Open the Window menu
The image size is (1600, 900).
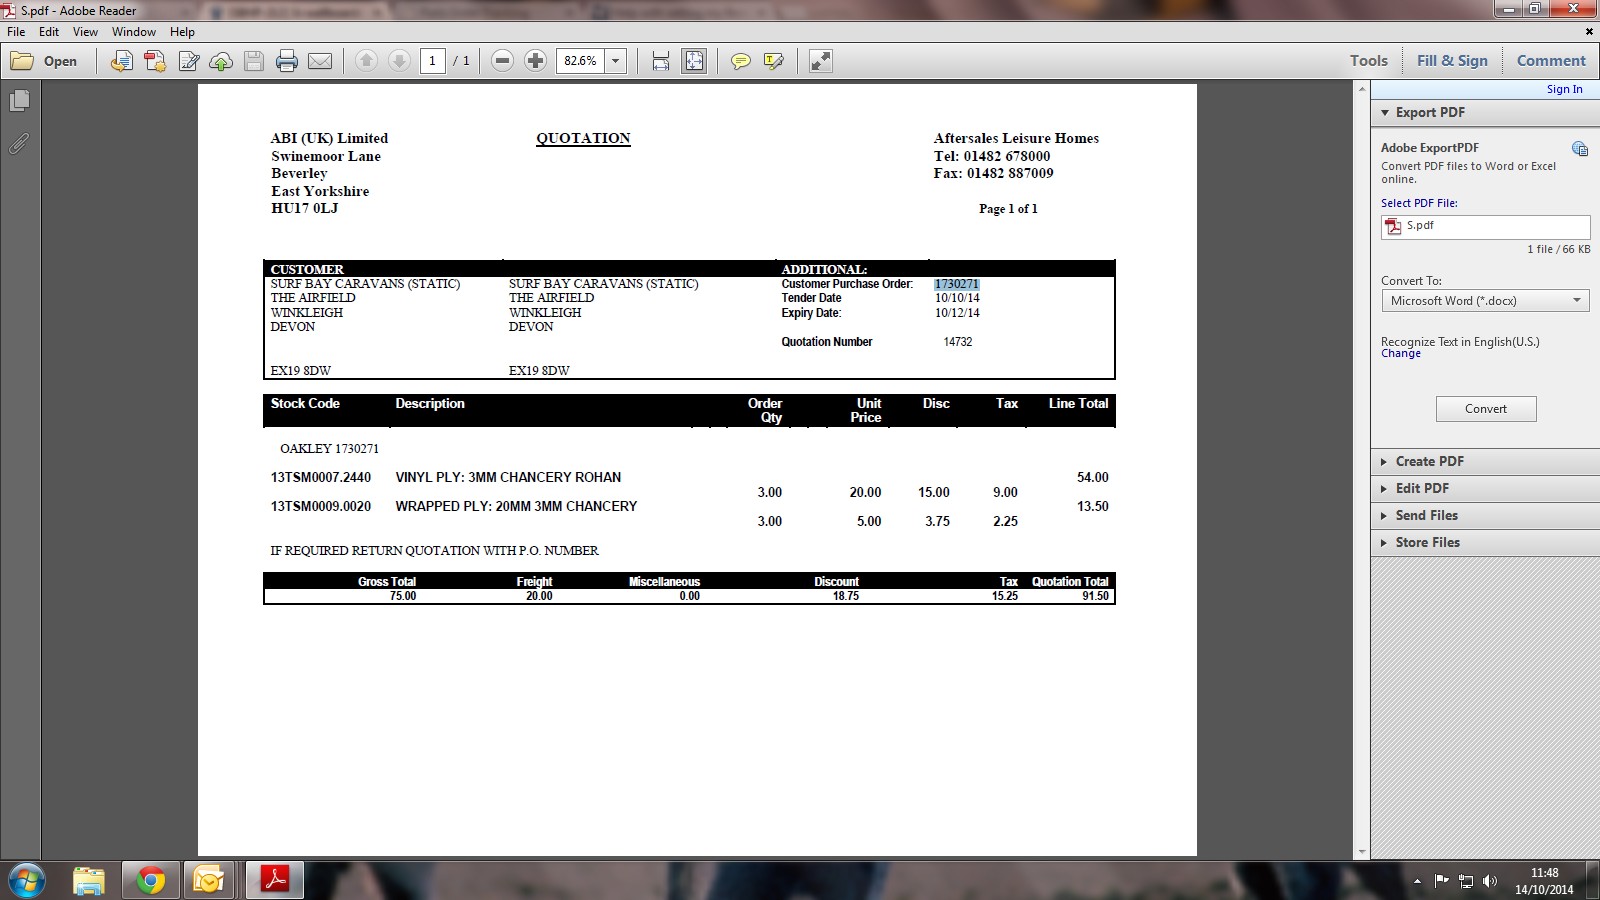point(134,32)
